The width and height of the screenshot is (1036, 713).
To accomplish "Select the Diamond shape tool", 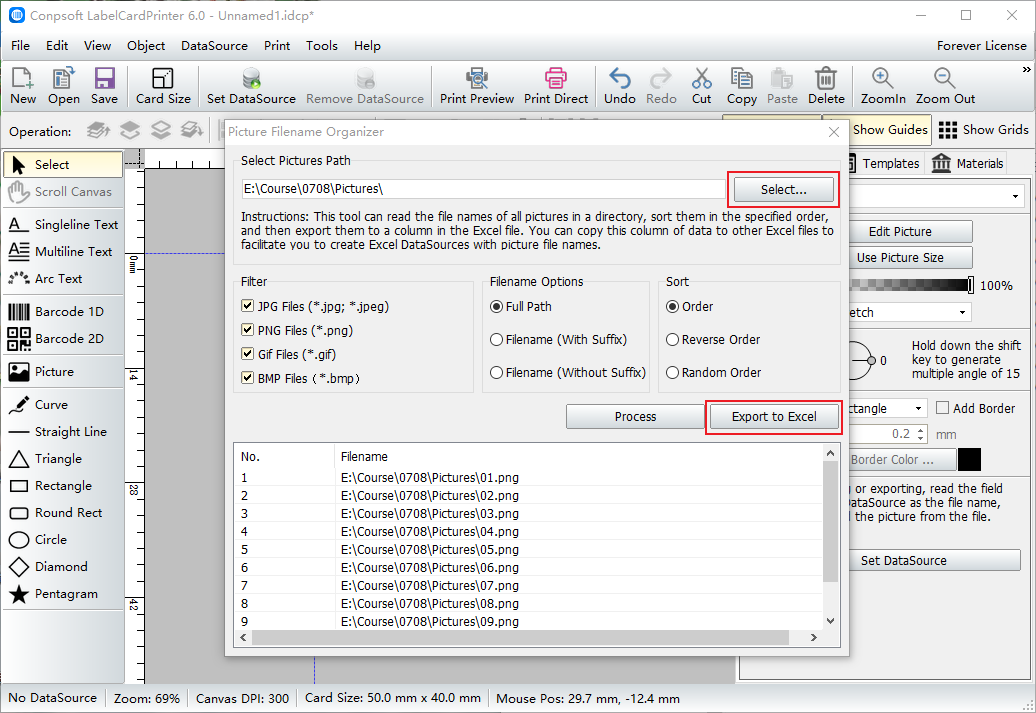I will [x=63, y=567].
